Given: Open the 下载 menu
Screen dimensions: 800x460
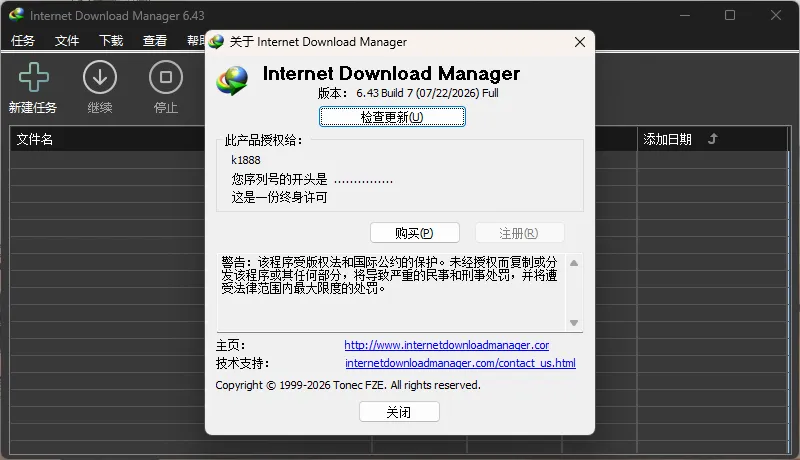Looking at the screenshot, I should pos(111,40).
